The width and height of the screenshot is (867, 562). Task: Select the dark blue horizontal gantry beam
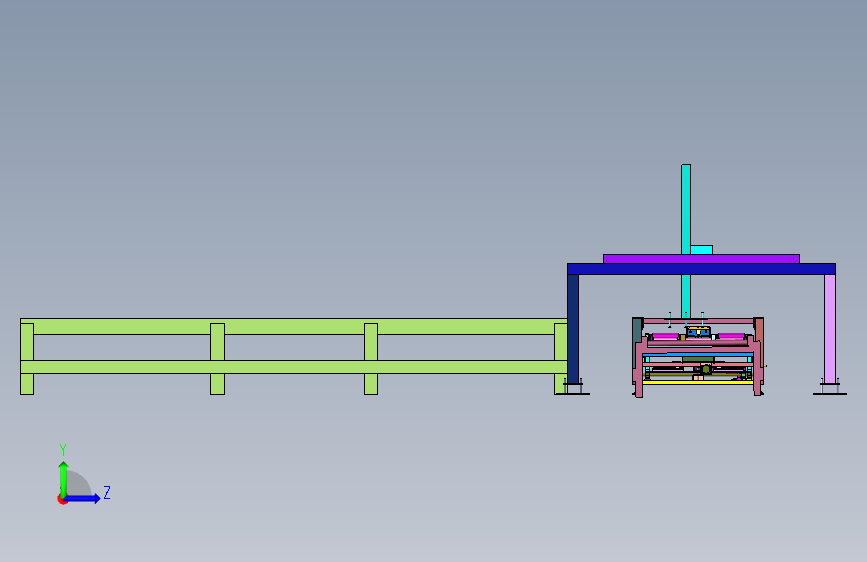(x=701, y=269)
